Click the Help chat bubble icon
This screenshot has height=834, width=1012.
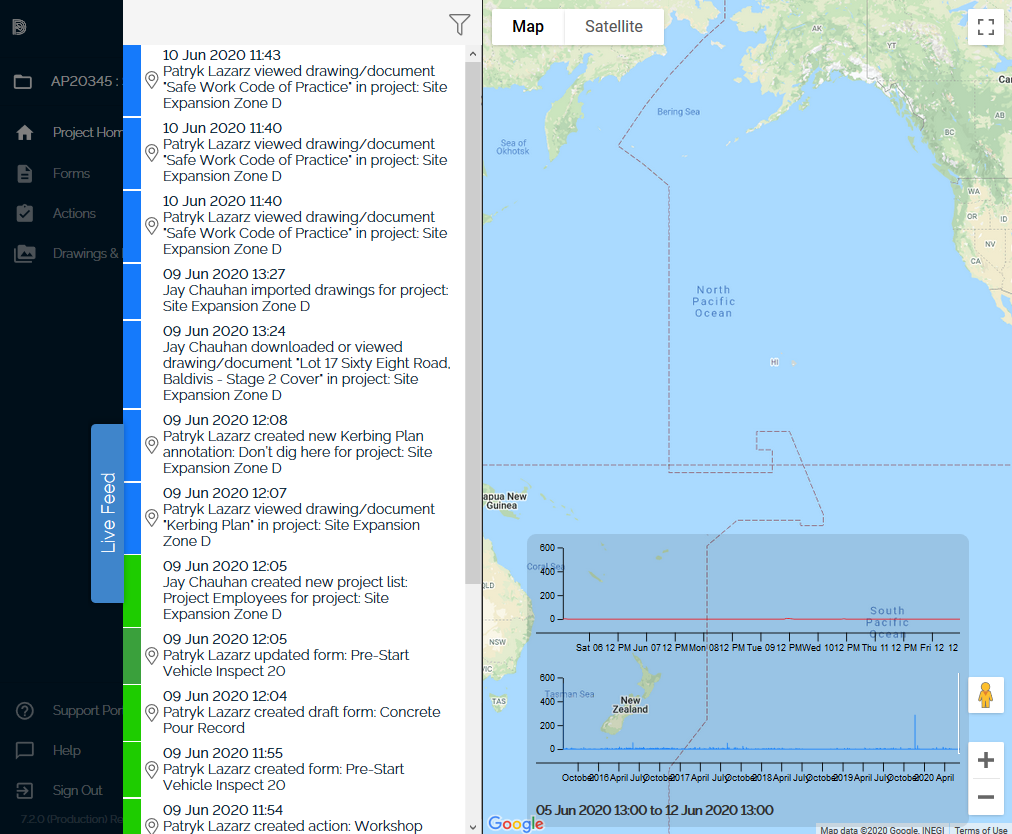[x=25, y=750]
